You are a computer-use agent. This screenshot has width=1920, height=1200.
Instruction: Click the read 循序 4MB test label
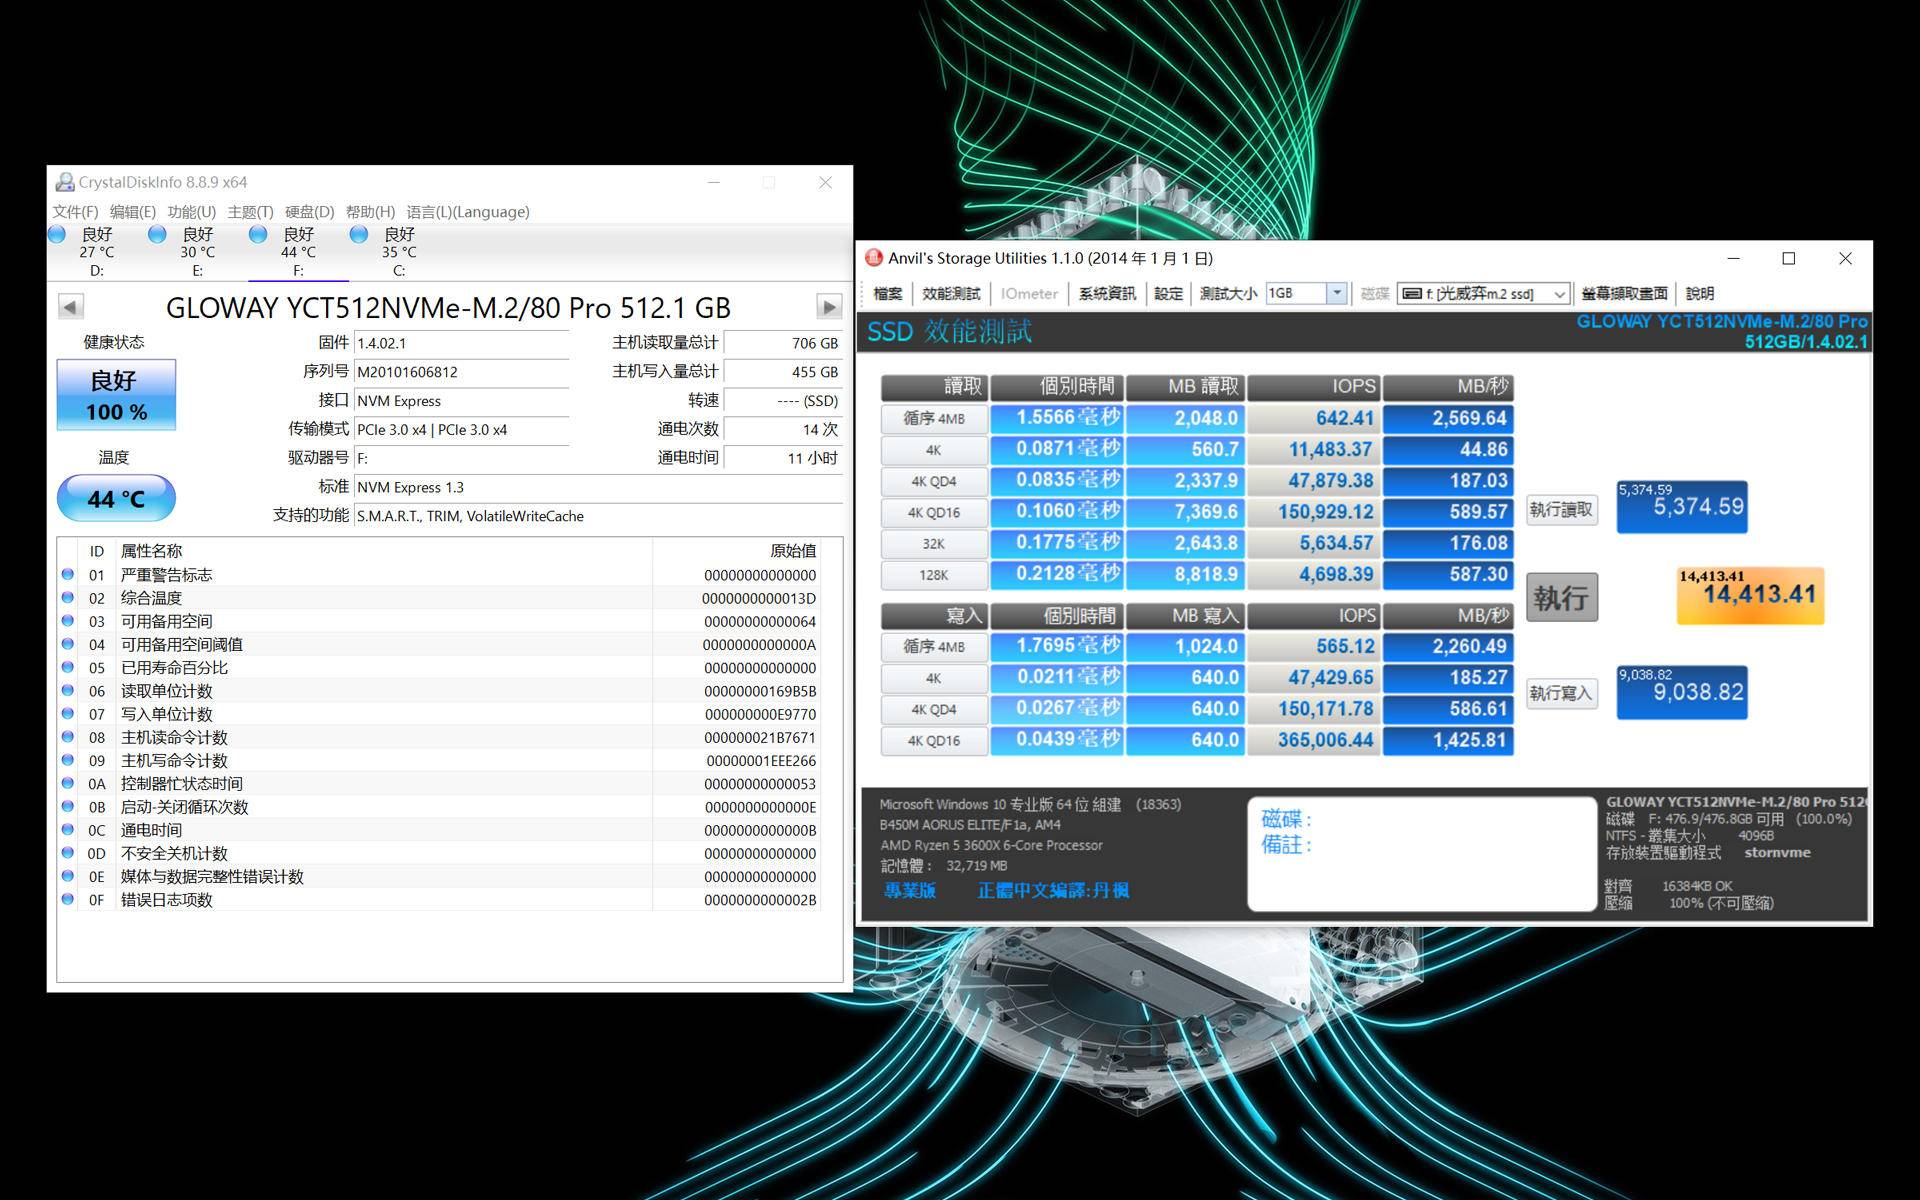(934, 418)
